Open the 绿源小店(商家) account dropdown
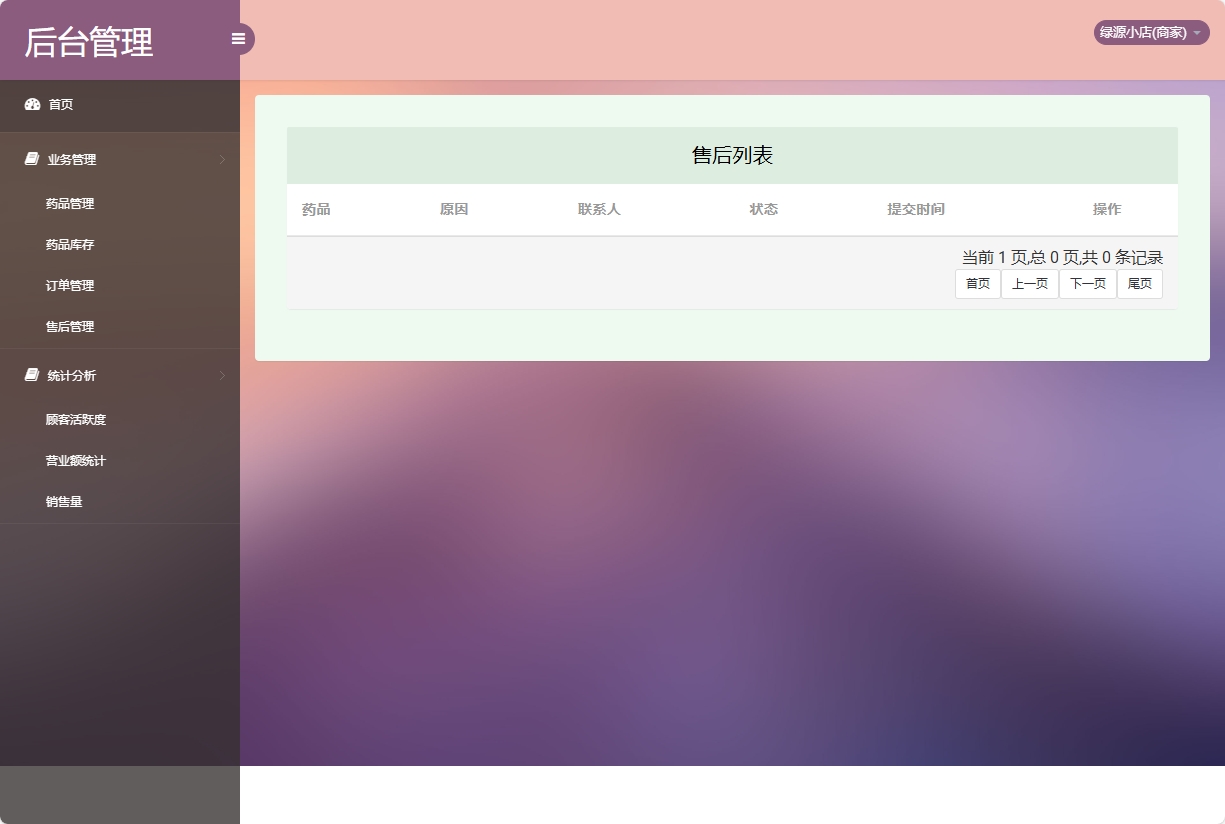Screen dimensions: 1225x824 click(x=1149, y=32)
